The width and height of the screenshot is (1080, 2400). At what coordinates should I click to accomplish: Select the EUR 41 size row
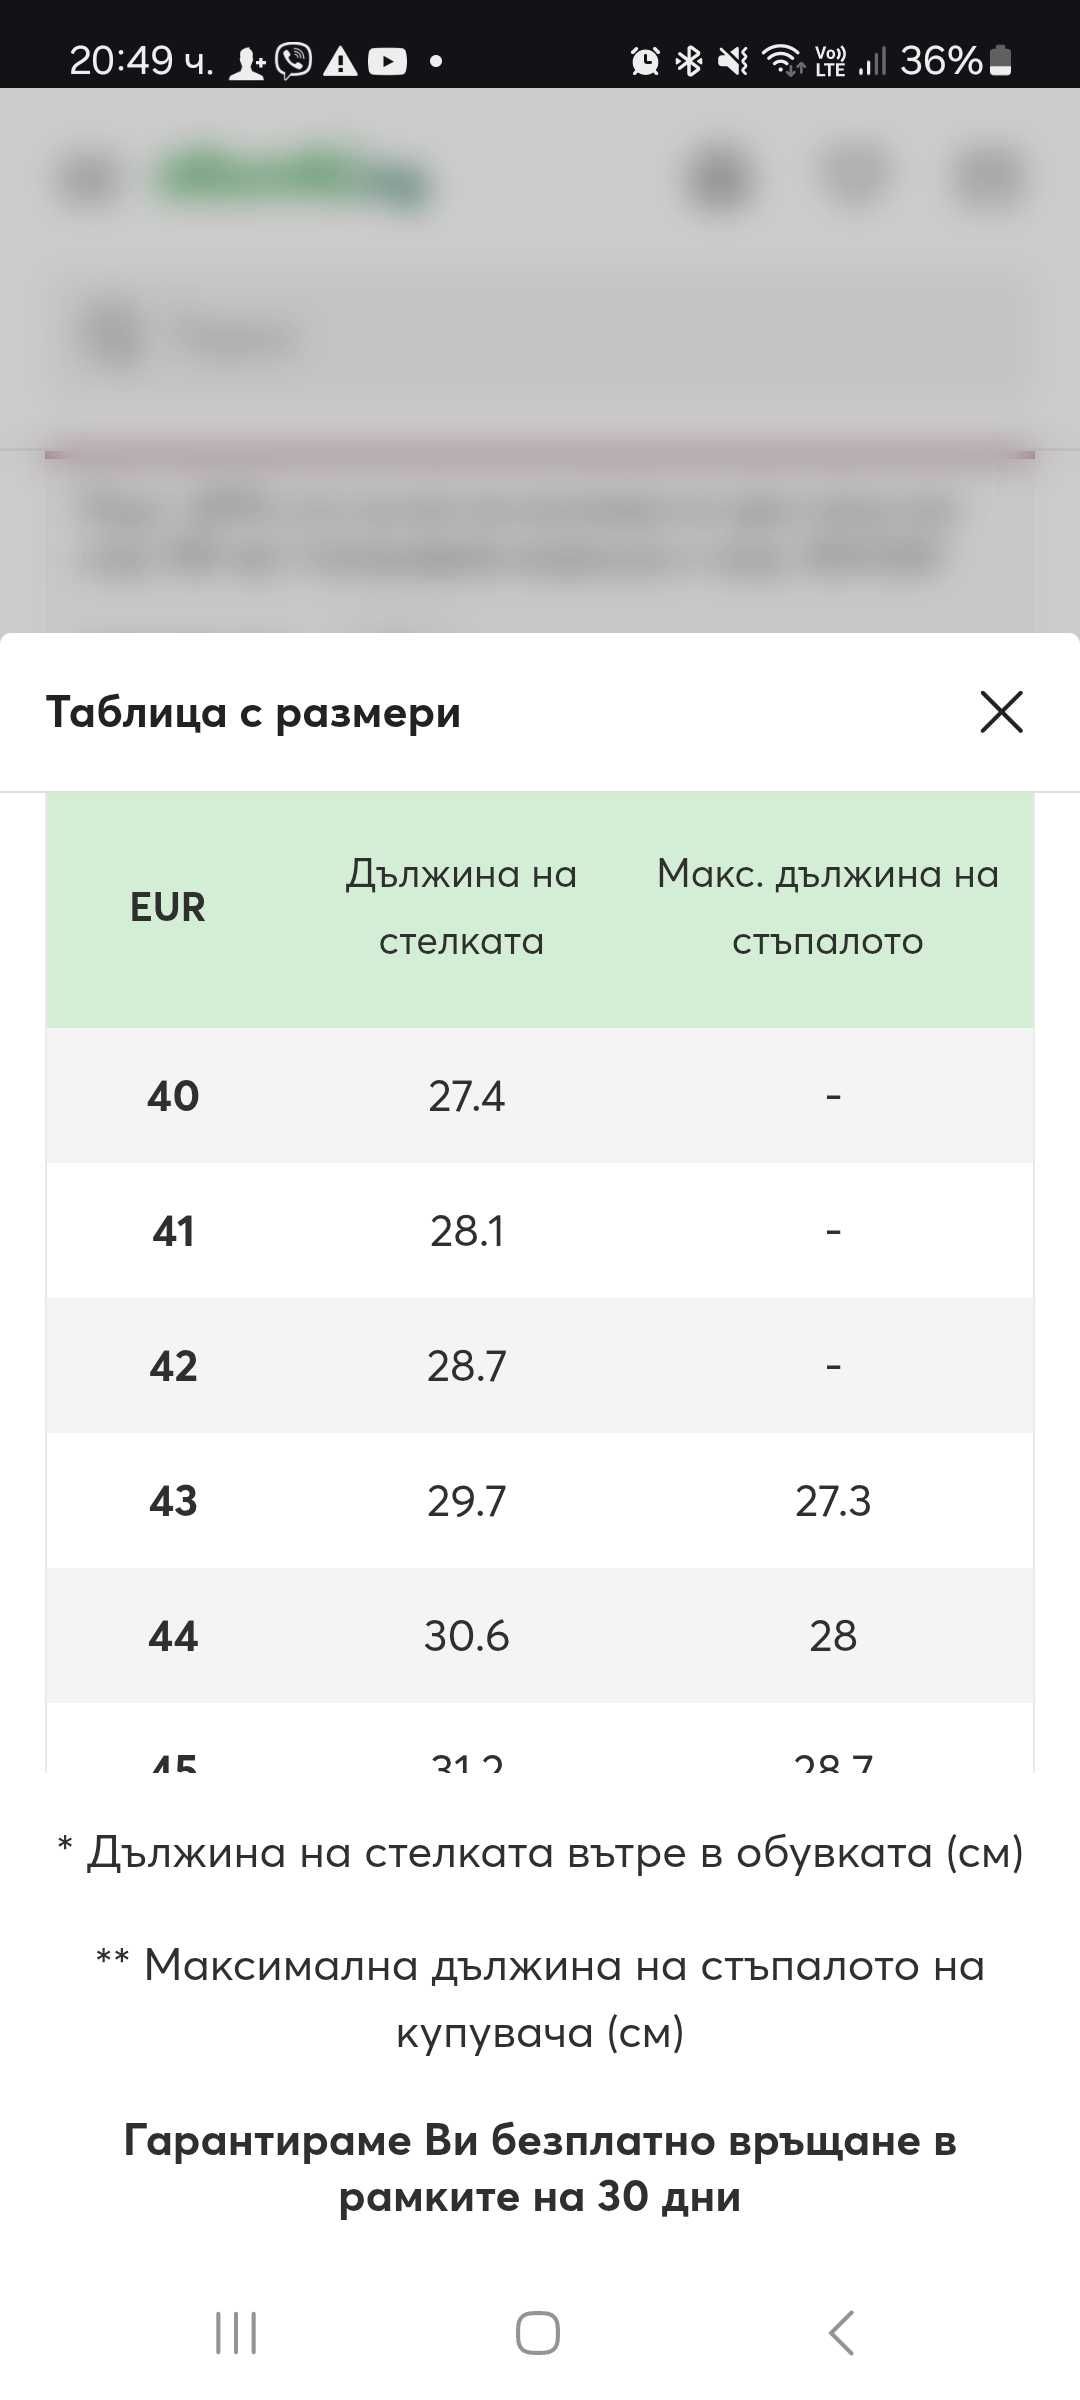point(540,1231)
